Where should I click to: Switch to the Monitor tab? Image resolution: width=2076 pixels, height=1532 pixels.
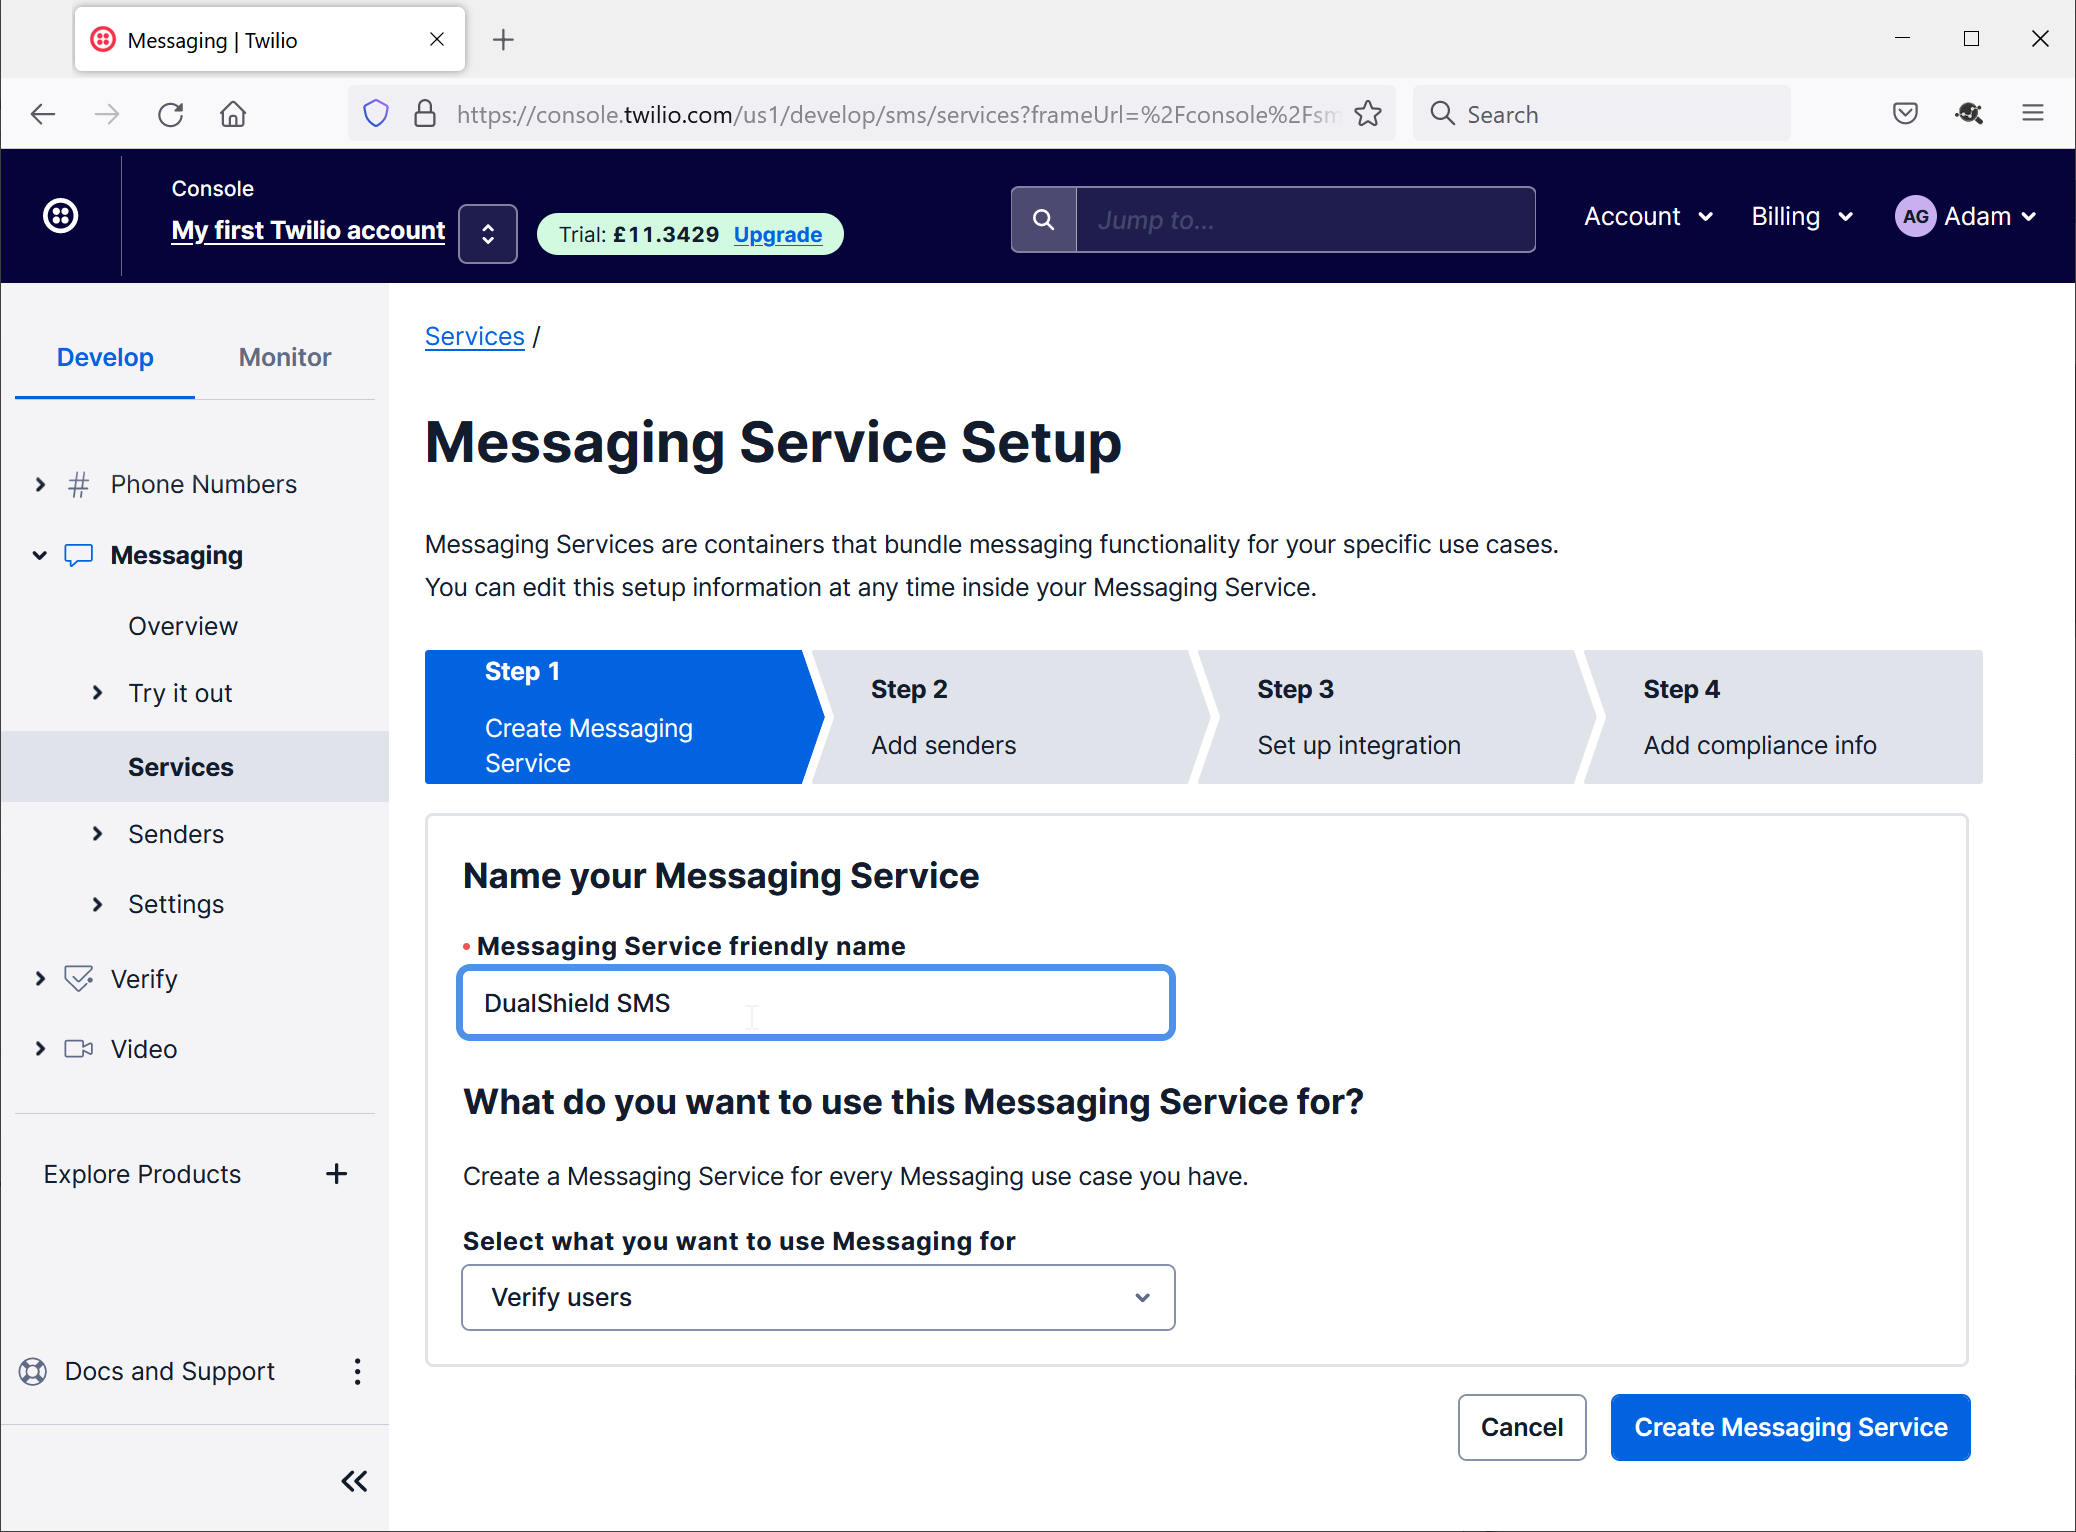tap(285, 357)
